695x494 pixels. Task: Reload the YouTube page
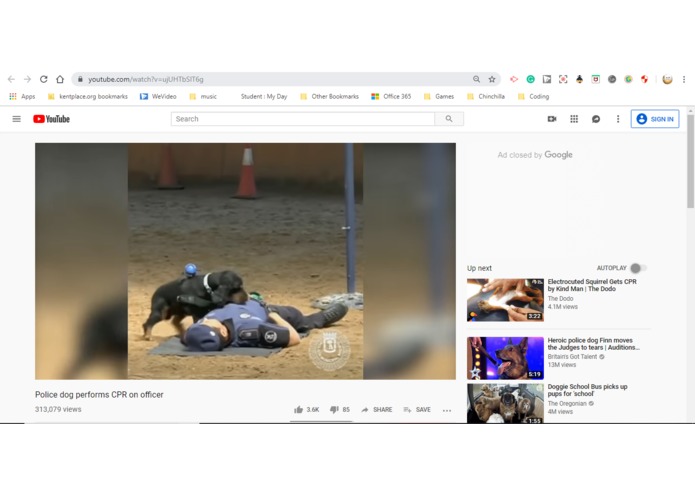pyautogui.click(x=43, y=79)
